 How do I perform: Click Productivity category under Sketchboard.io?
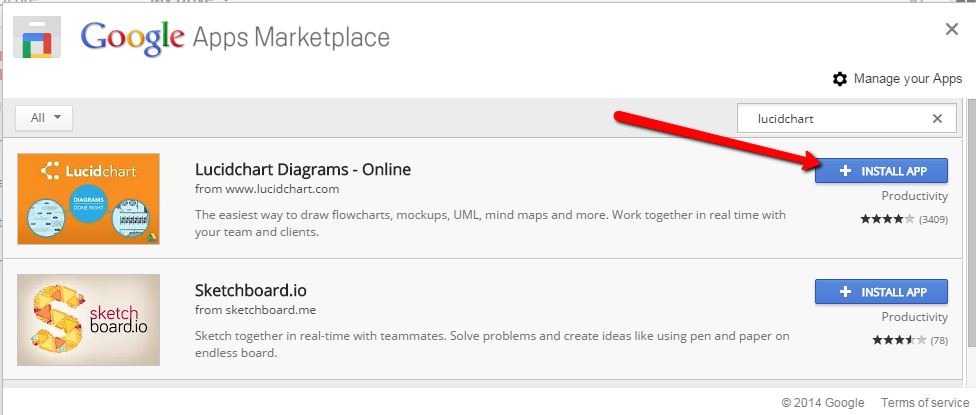pyautogui.click(x=914, y=317)
